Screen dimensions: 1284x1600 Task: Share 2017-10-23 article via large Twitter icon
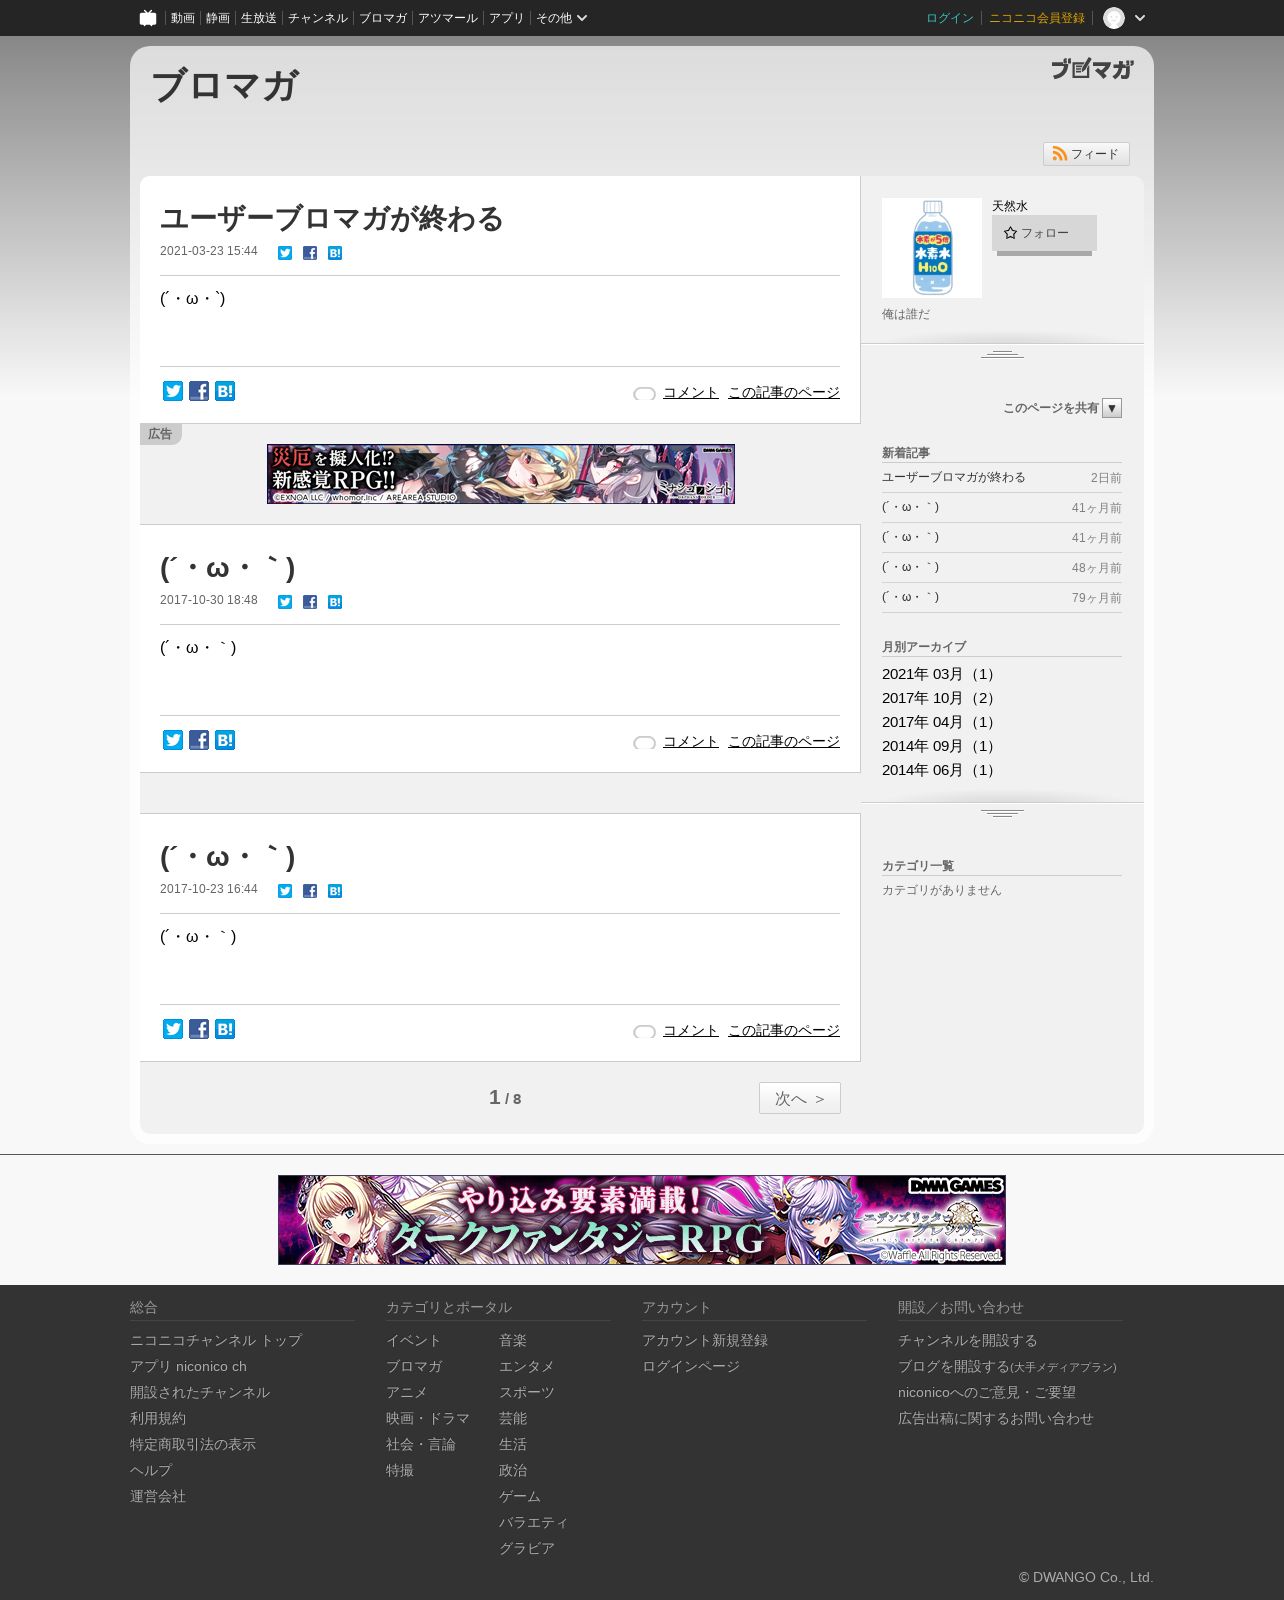(x=173, y=1029)
